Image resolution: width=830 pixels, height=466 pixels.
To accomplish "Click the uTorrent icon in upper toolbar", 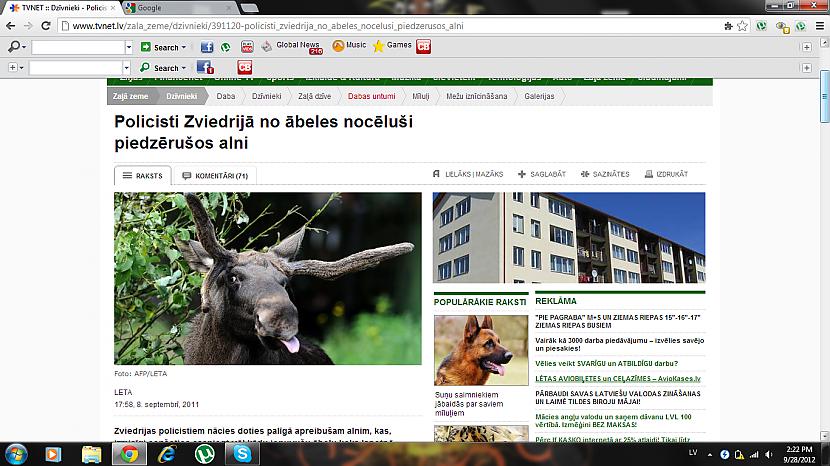I will click(x=225, y=47).
